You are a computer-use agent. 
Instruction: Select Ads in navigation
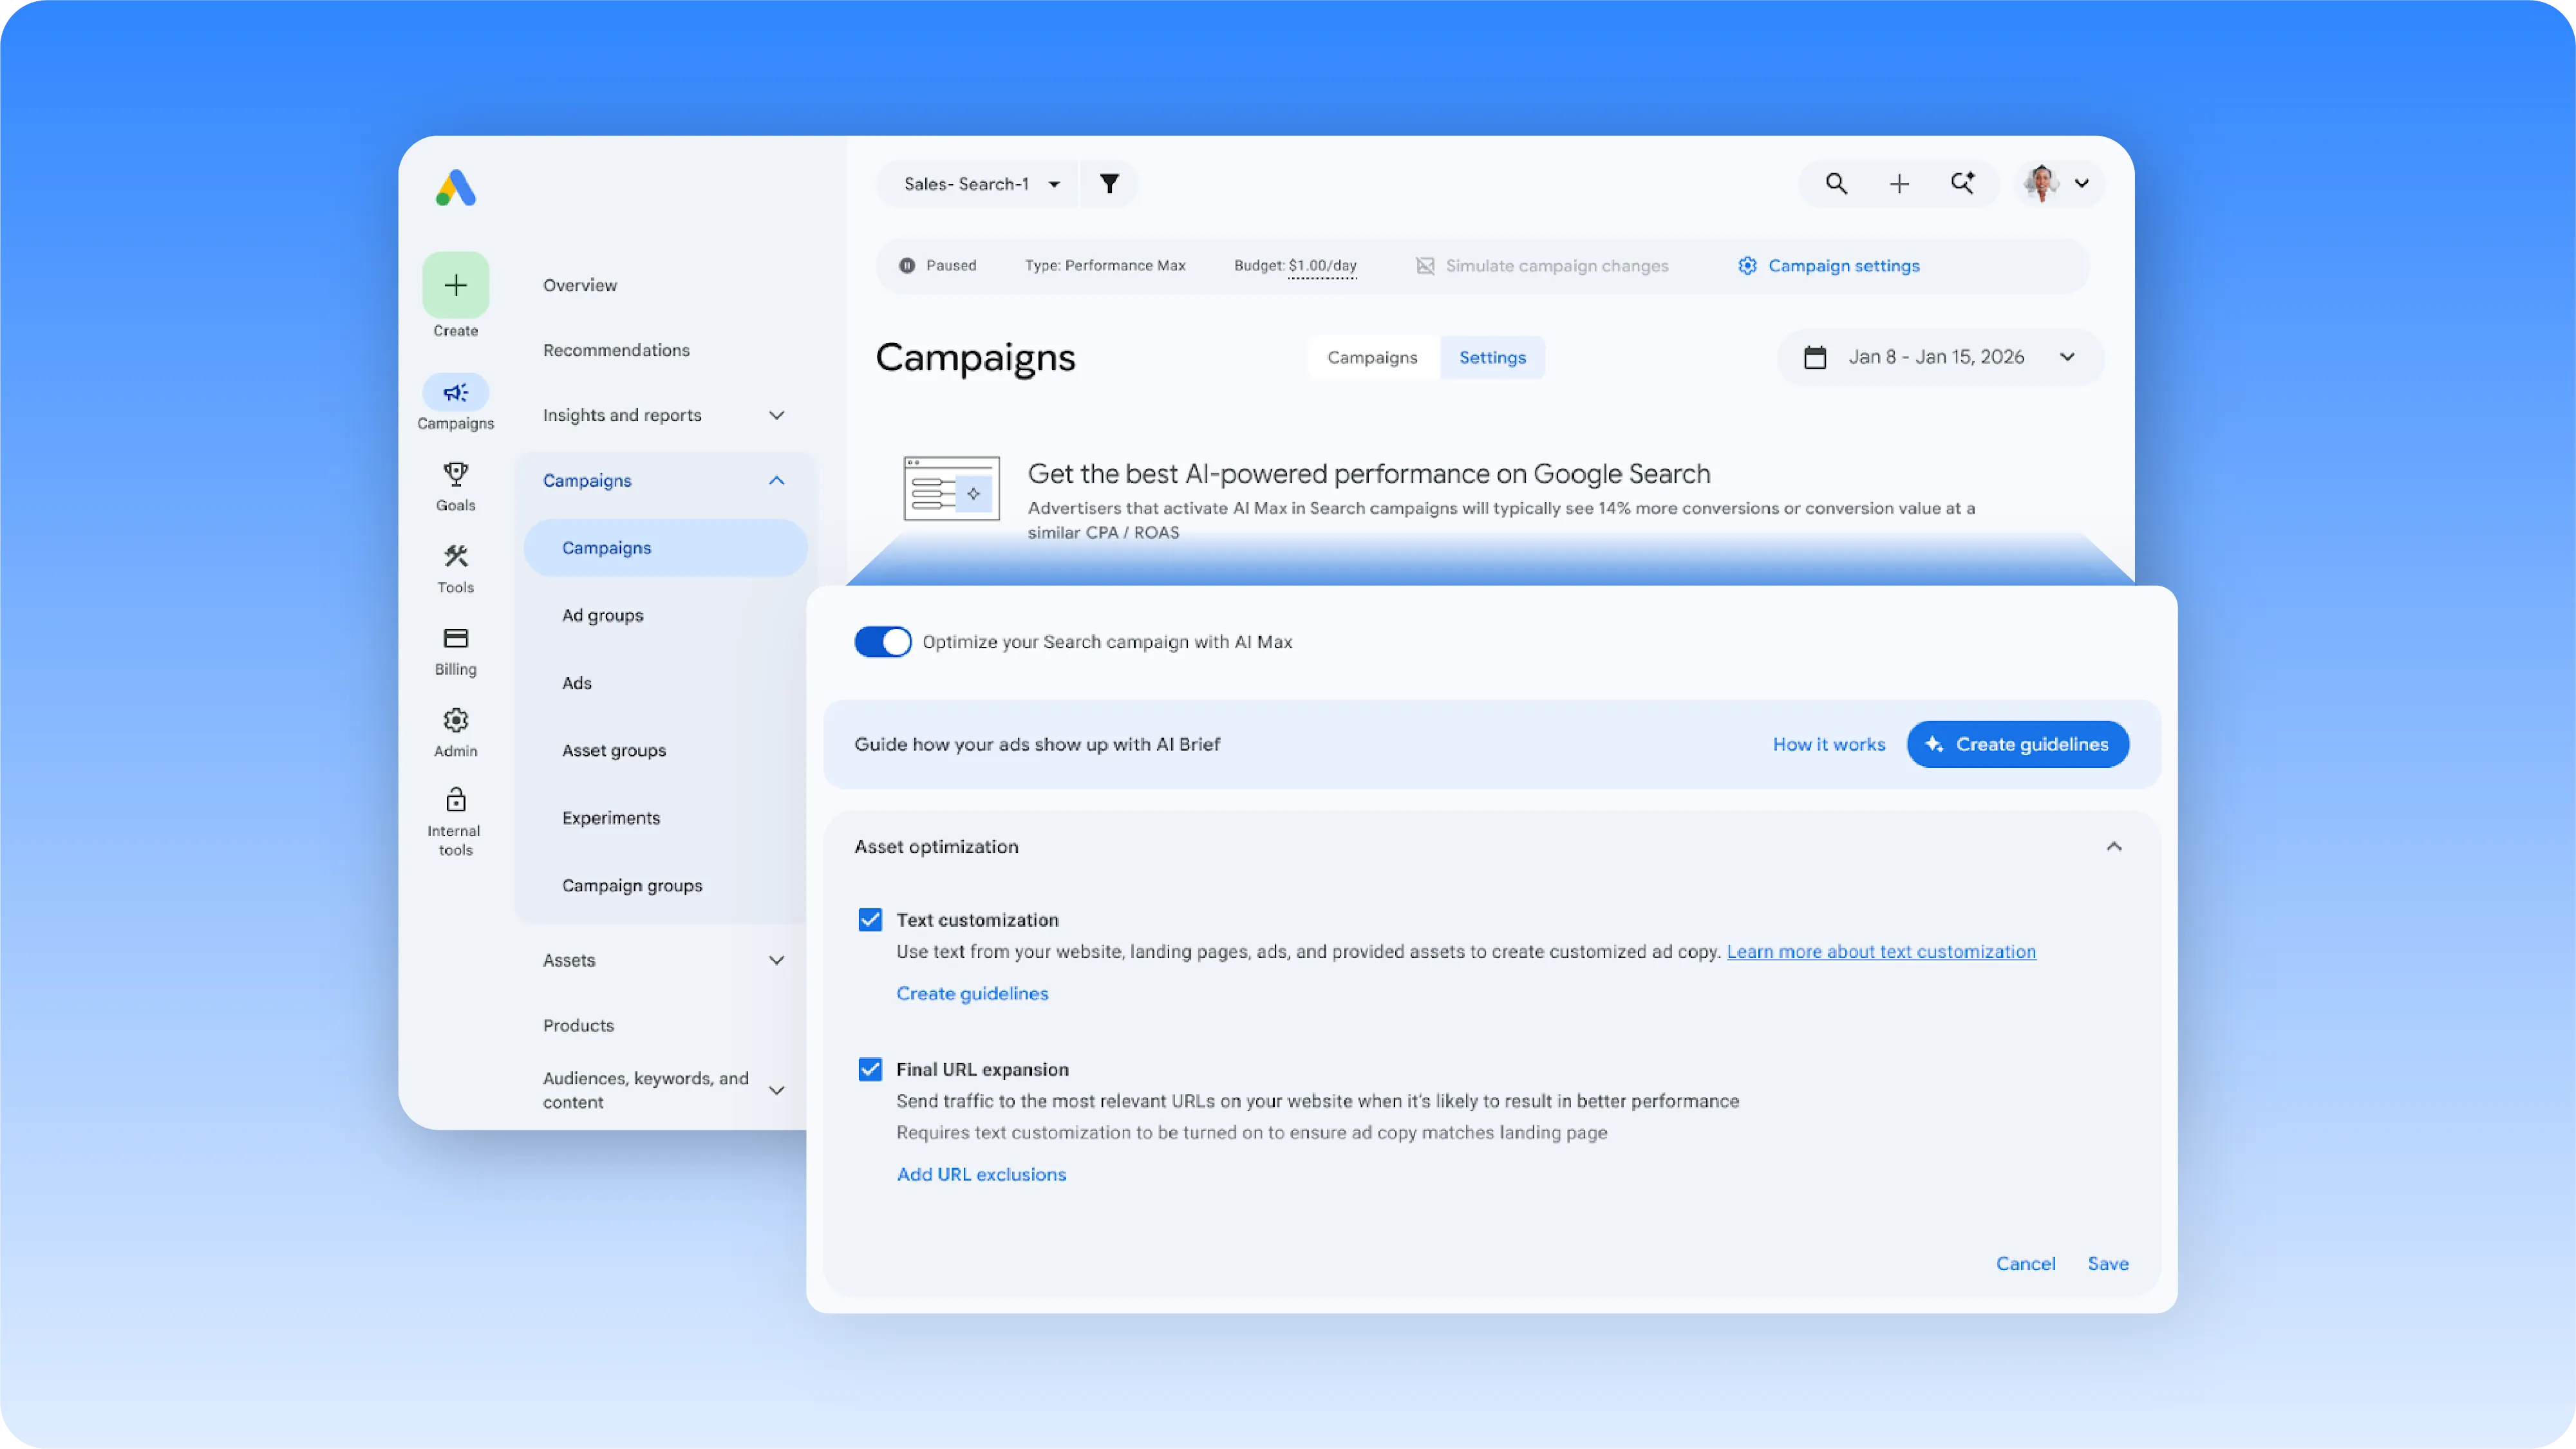(x=577, y=684)
